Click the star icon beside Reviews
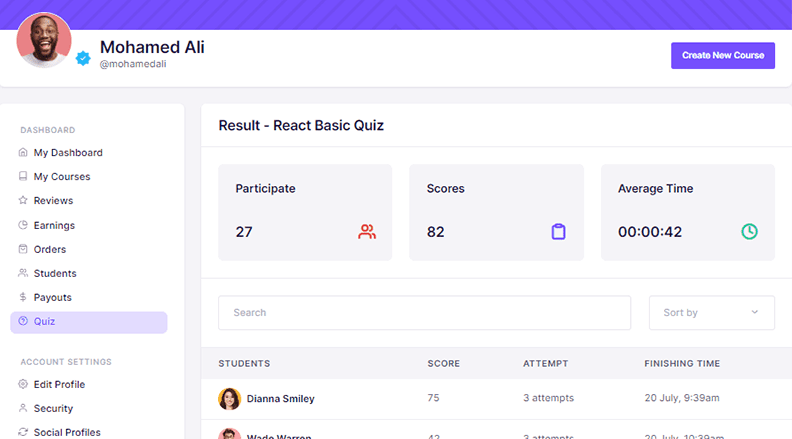Image resolution: width=792 pixels, height=439 pixels. click(x=24, y=201)
